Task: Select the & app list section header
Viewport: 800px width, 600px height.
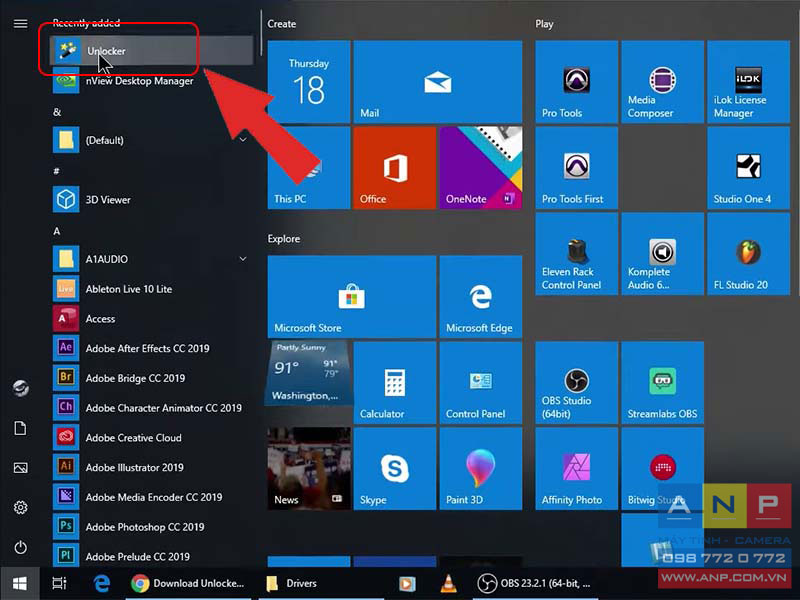Action: tap(57, 112)
